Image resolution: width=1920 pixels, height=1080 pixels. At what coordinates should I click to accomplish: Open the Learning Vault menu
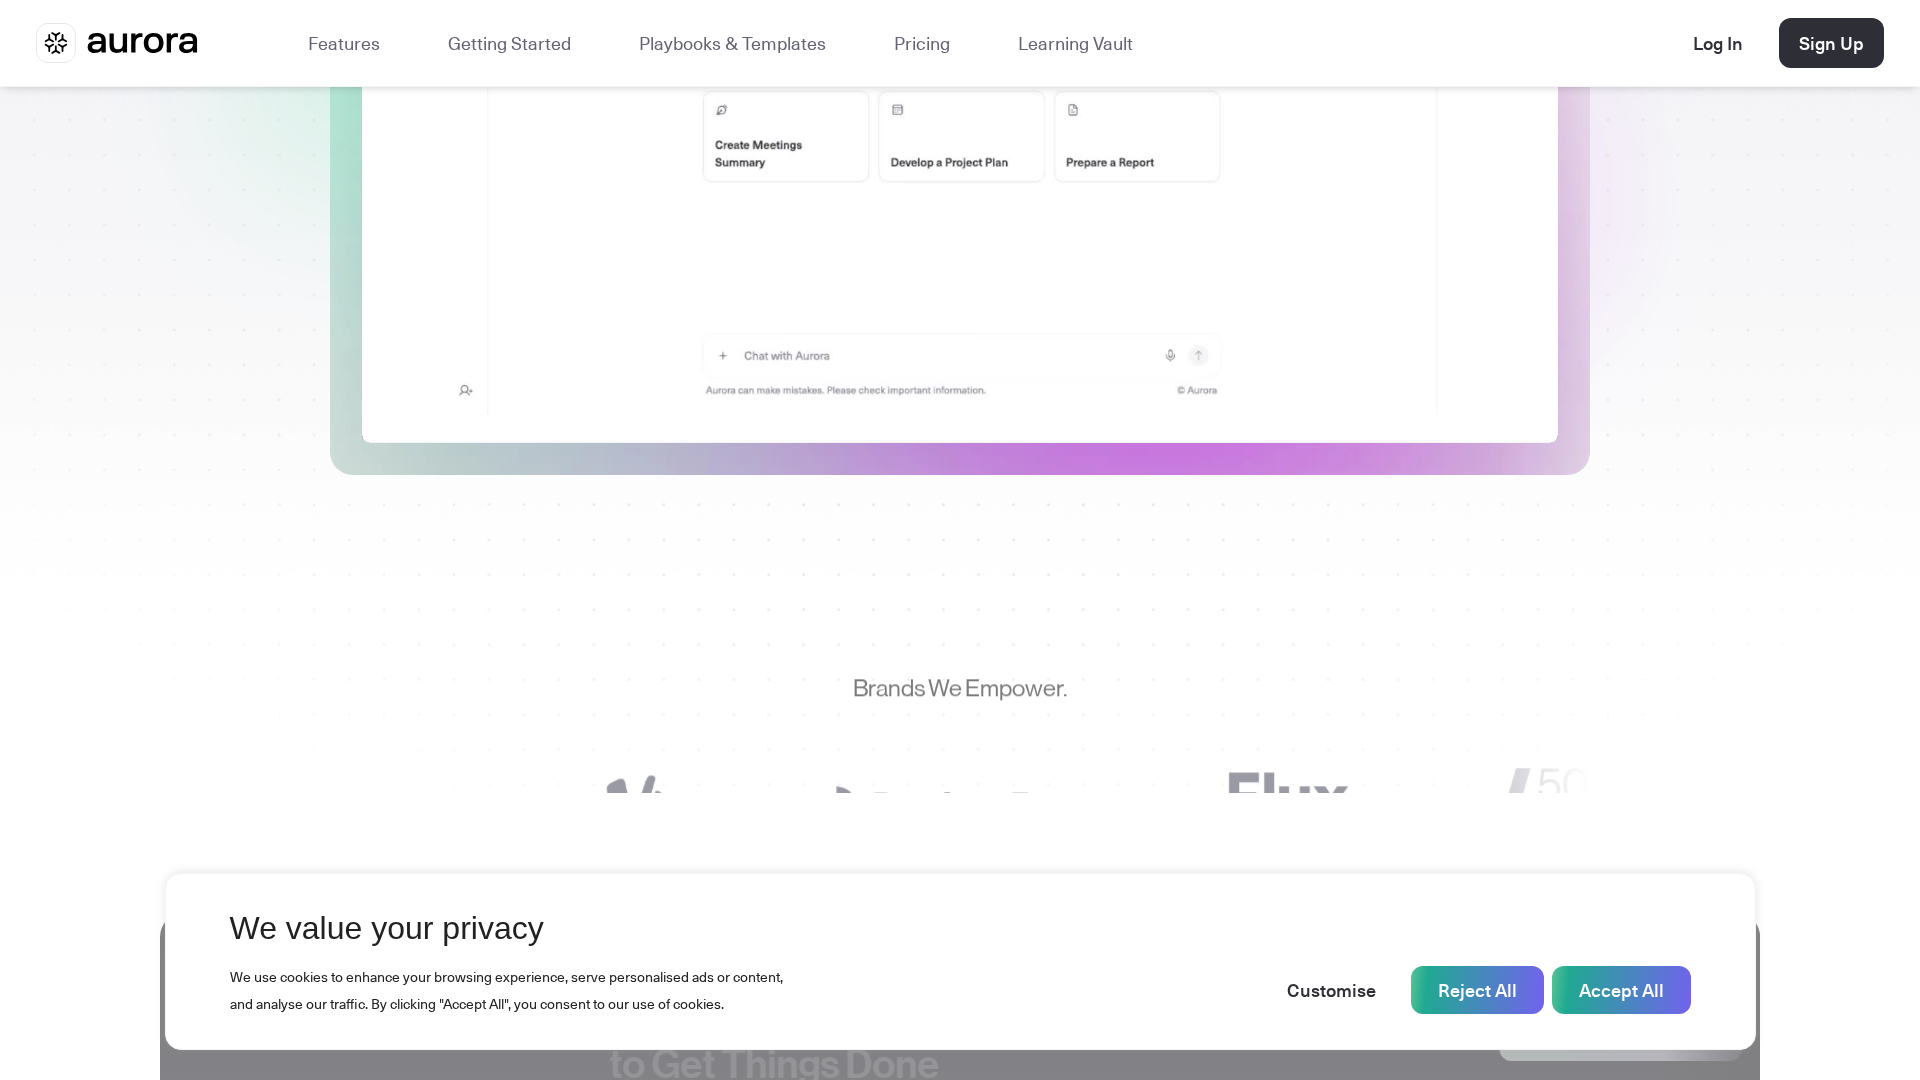(x=1075, y=43)
